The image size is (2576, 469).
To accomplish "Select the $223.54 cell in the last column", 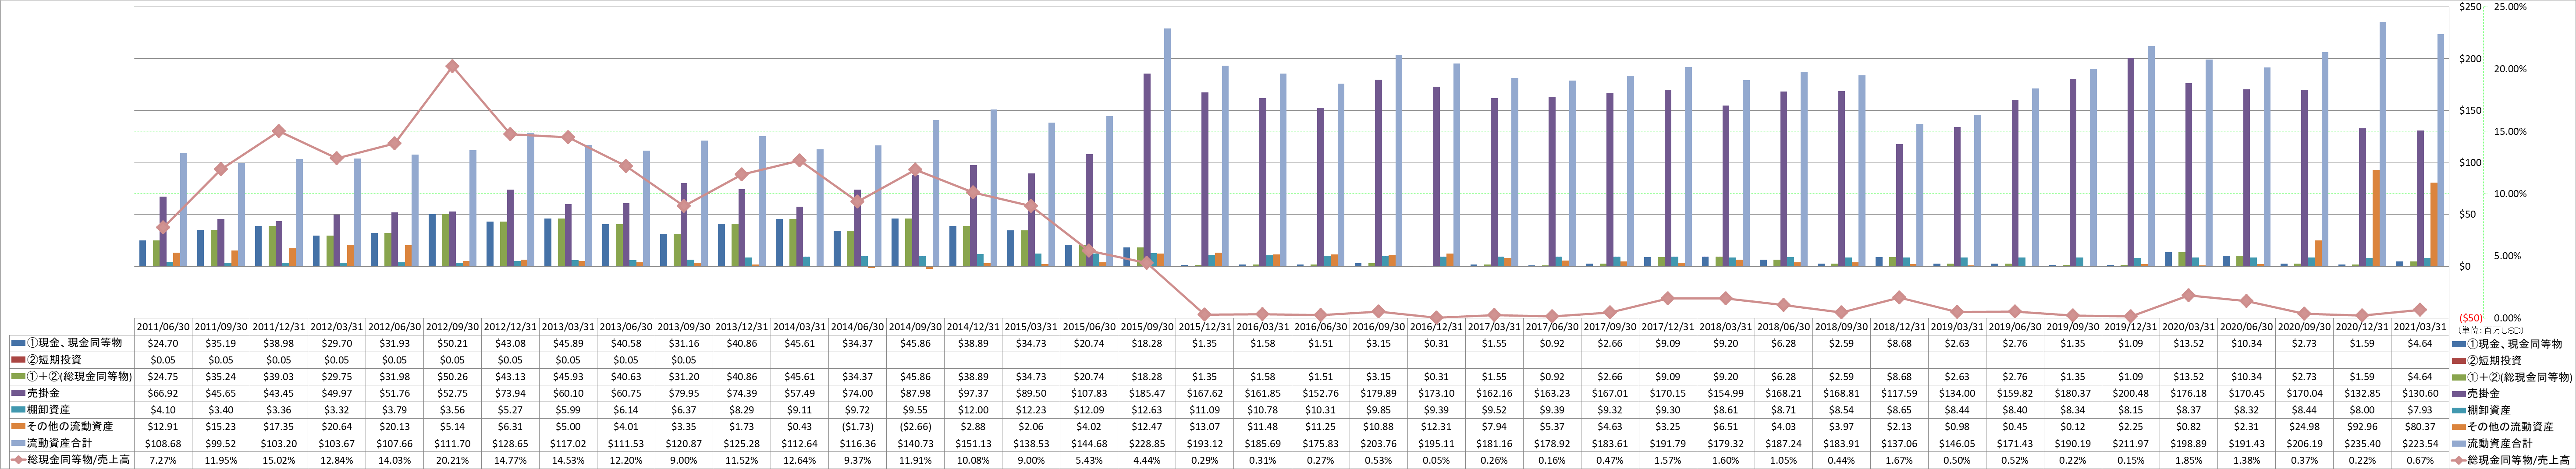I will coord(2419,444).
